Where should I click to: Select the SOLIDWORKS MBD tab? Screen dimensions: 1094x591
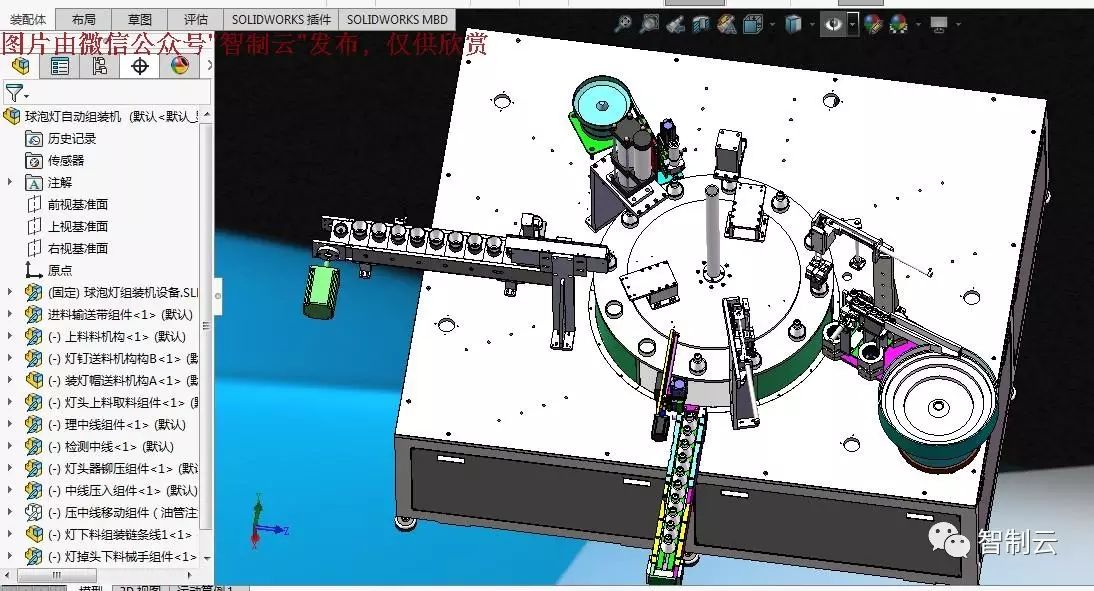(x=397, y=20)
